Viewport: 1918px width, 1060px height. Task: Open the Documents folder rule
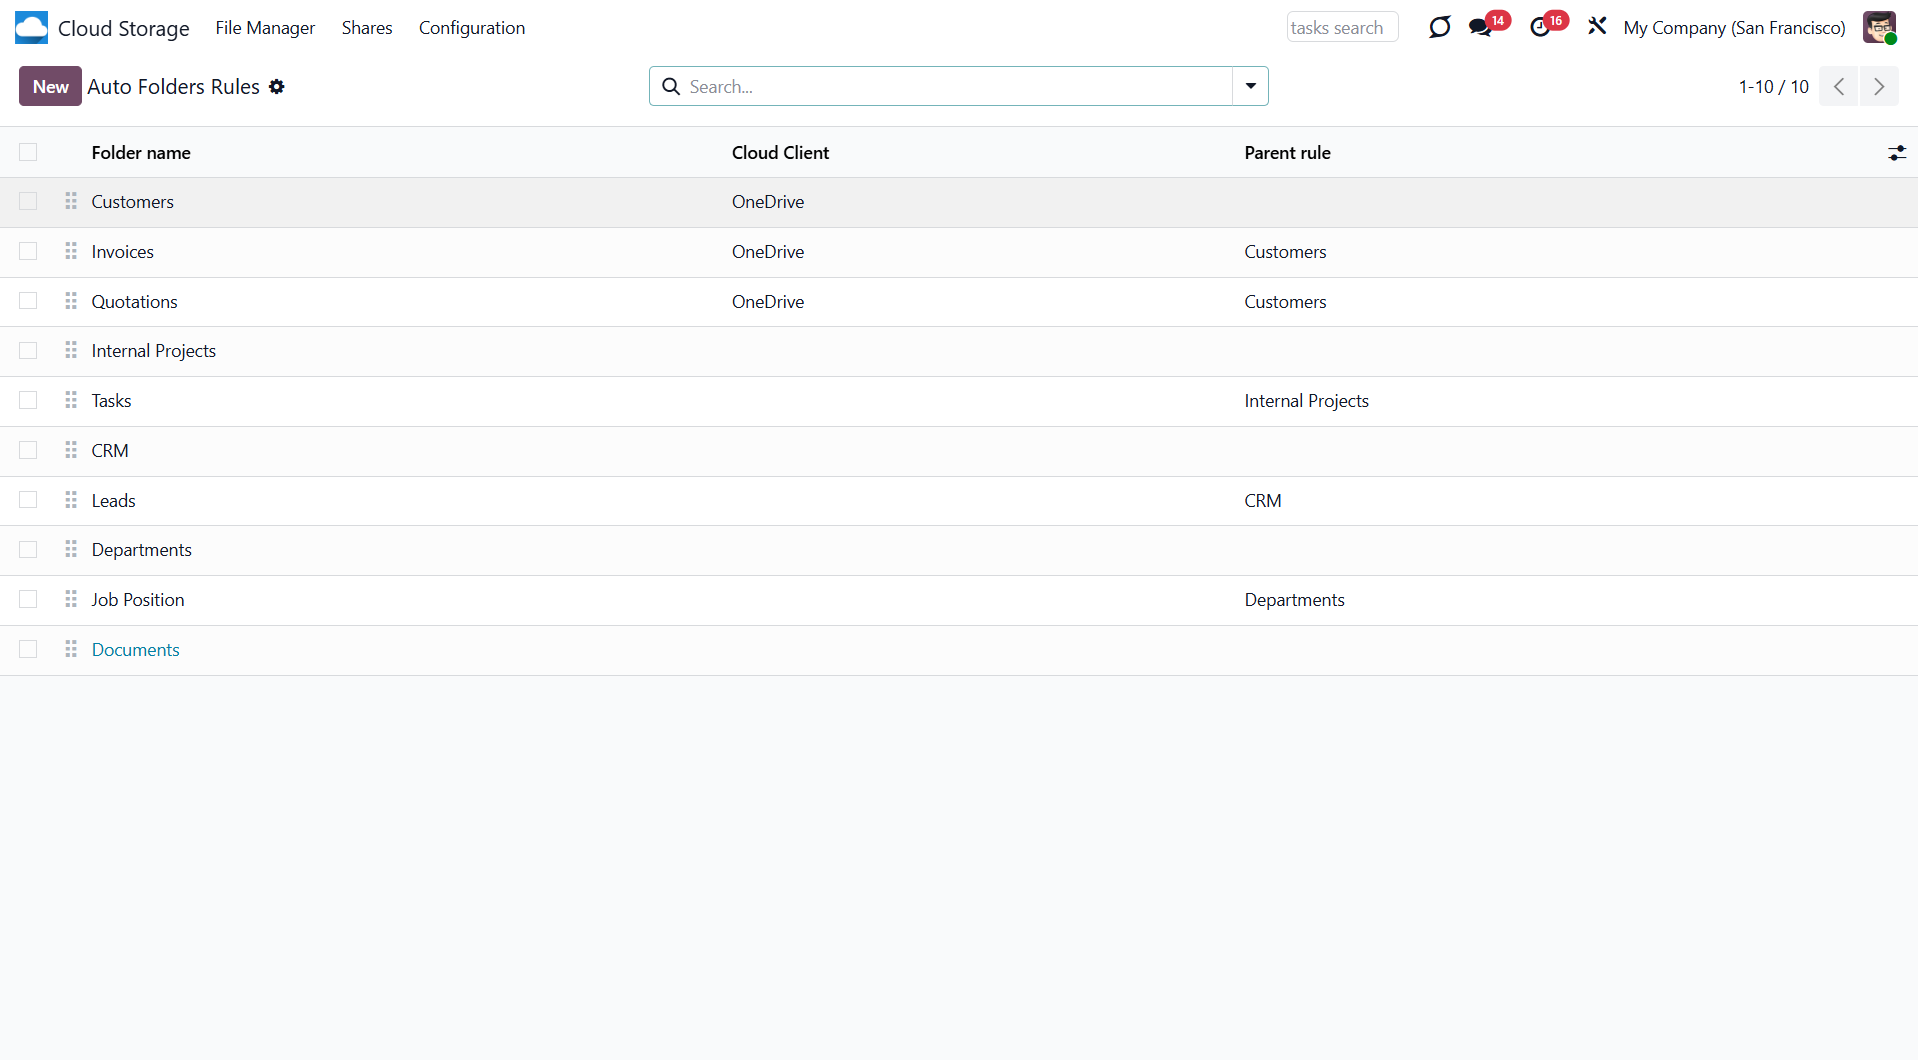tap(136, 650)
